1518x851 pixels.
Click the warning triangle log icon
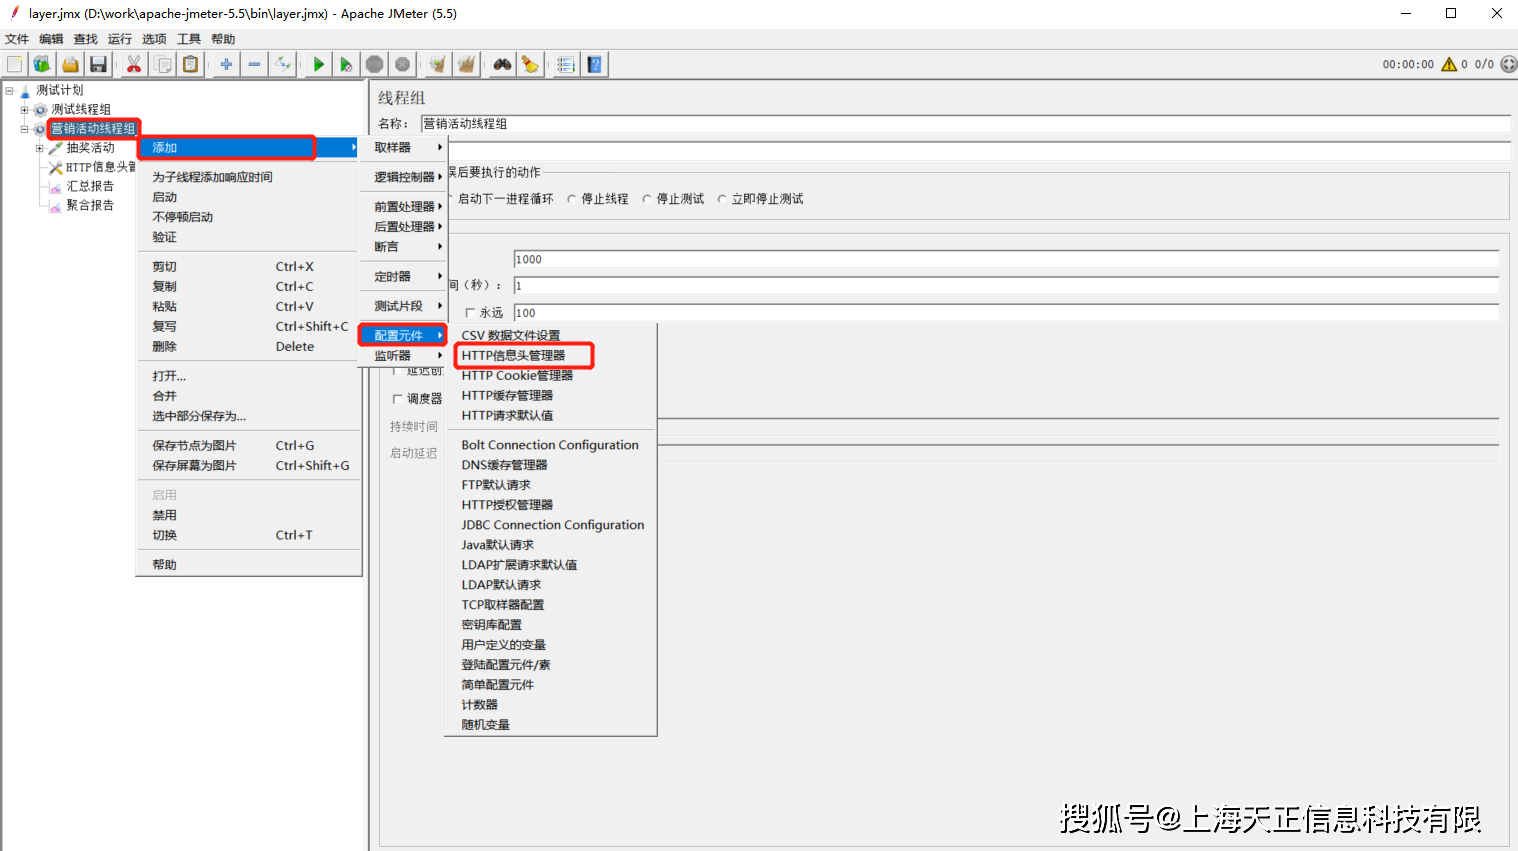pos(1449,64)
